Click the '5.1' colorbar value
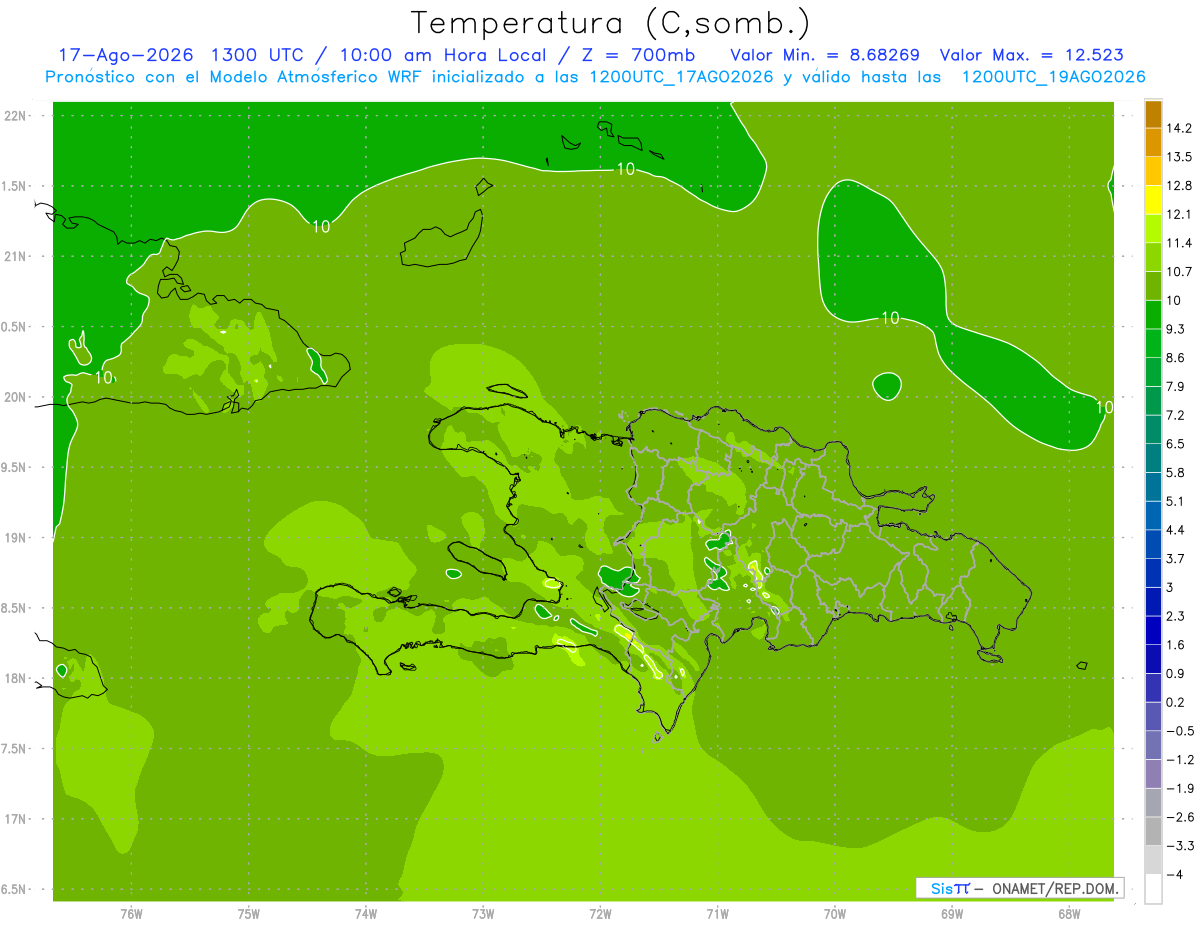 pyautogui.click(x=1176, y=501)
